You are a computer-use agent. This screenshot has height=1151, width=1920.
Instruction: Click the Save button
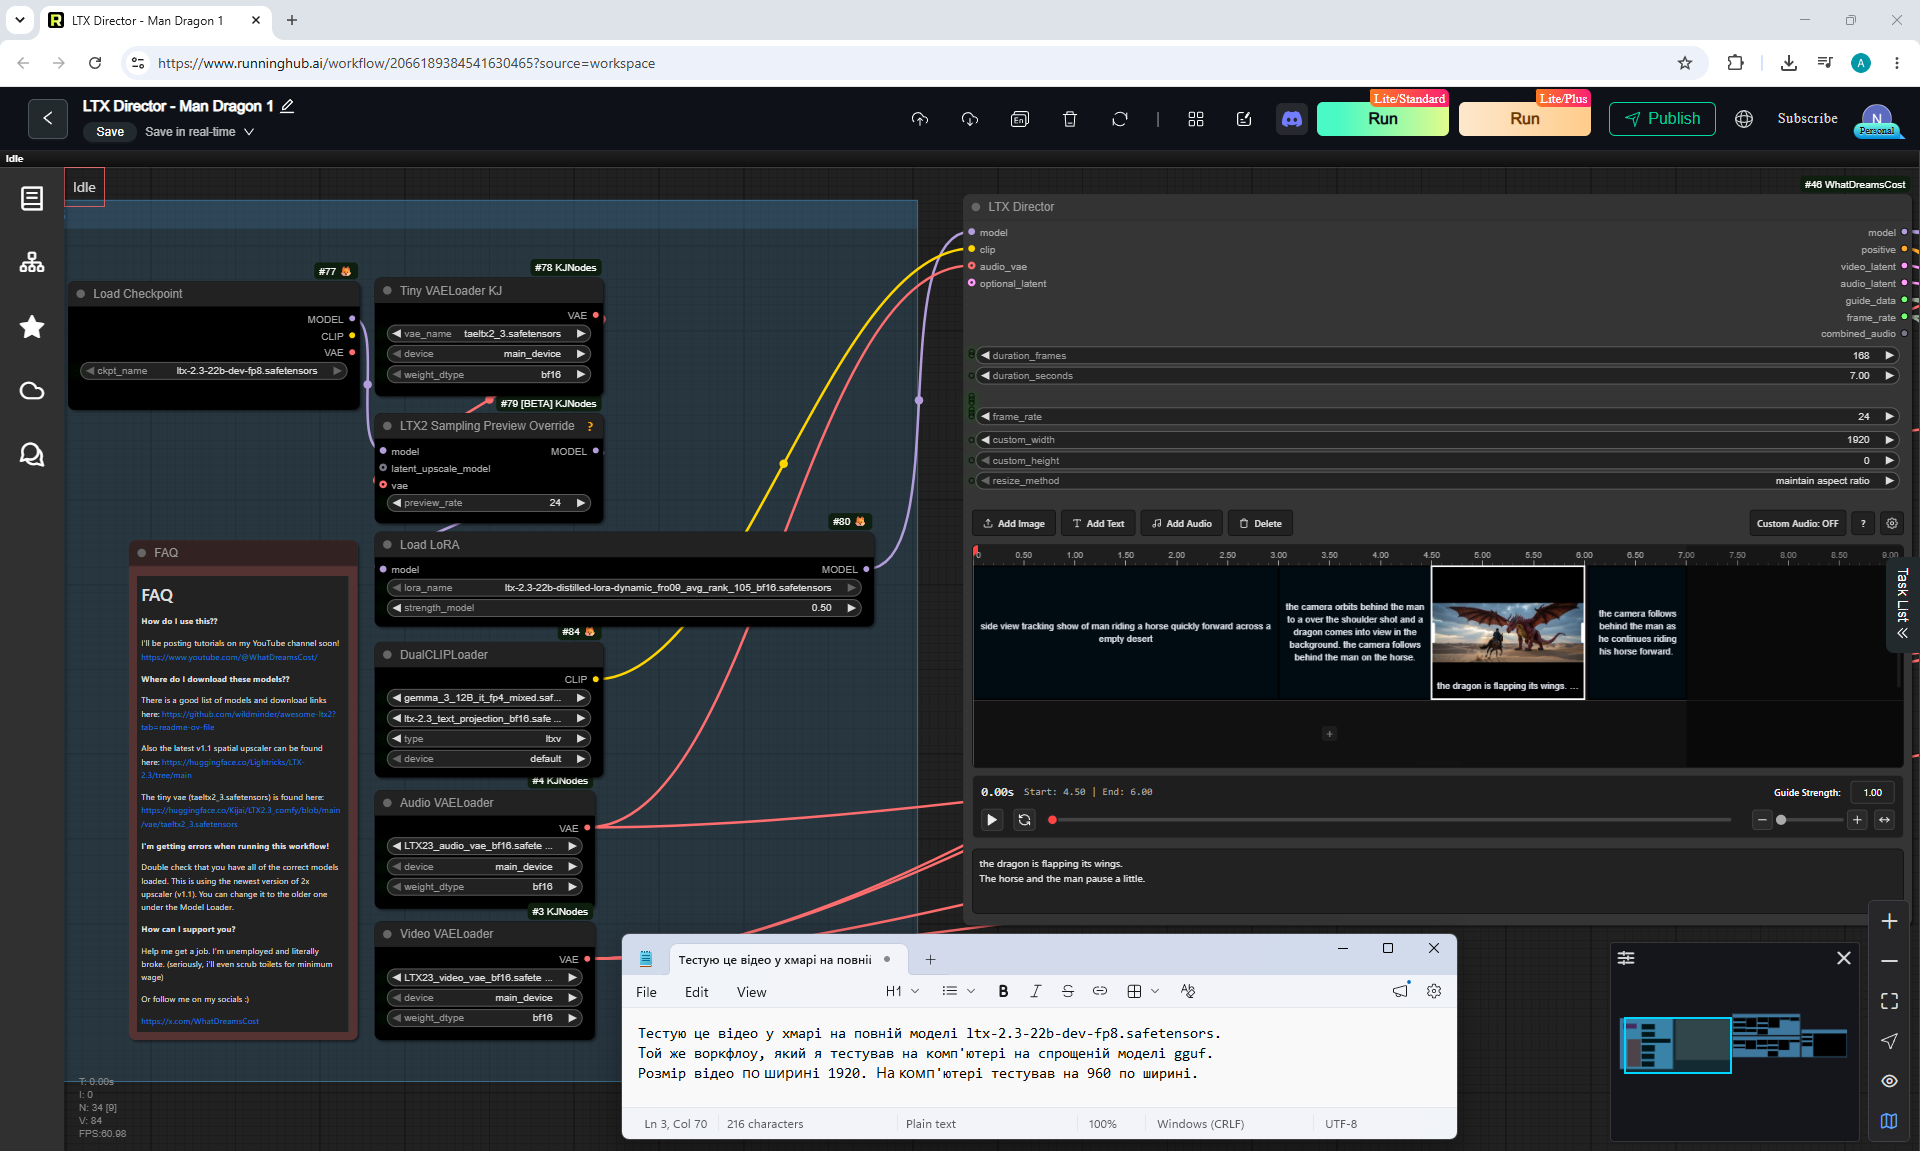pos(110,132)
